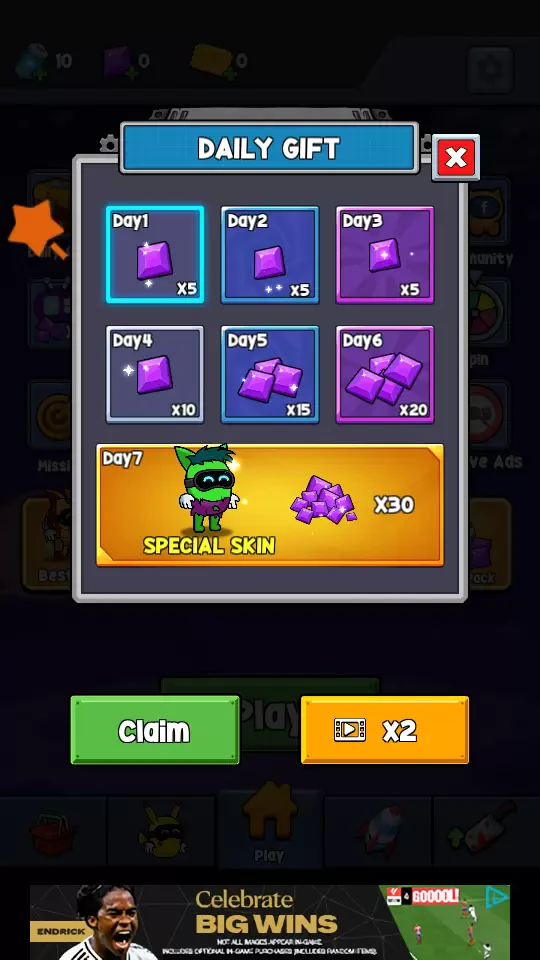Open the yellow character skins tab

click(x=161, y=832)
